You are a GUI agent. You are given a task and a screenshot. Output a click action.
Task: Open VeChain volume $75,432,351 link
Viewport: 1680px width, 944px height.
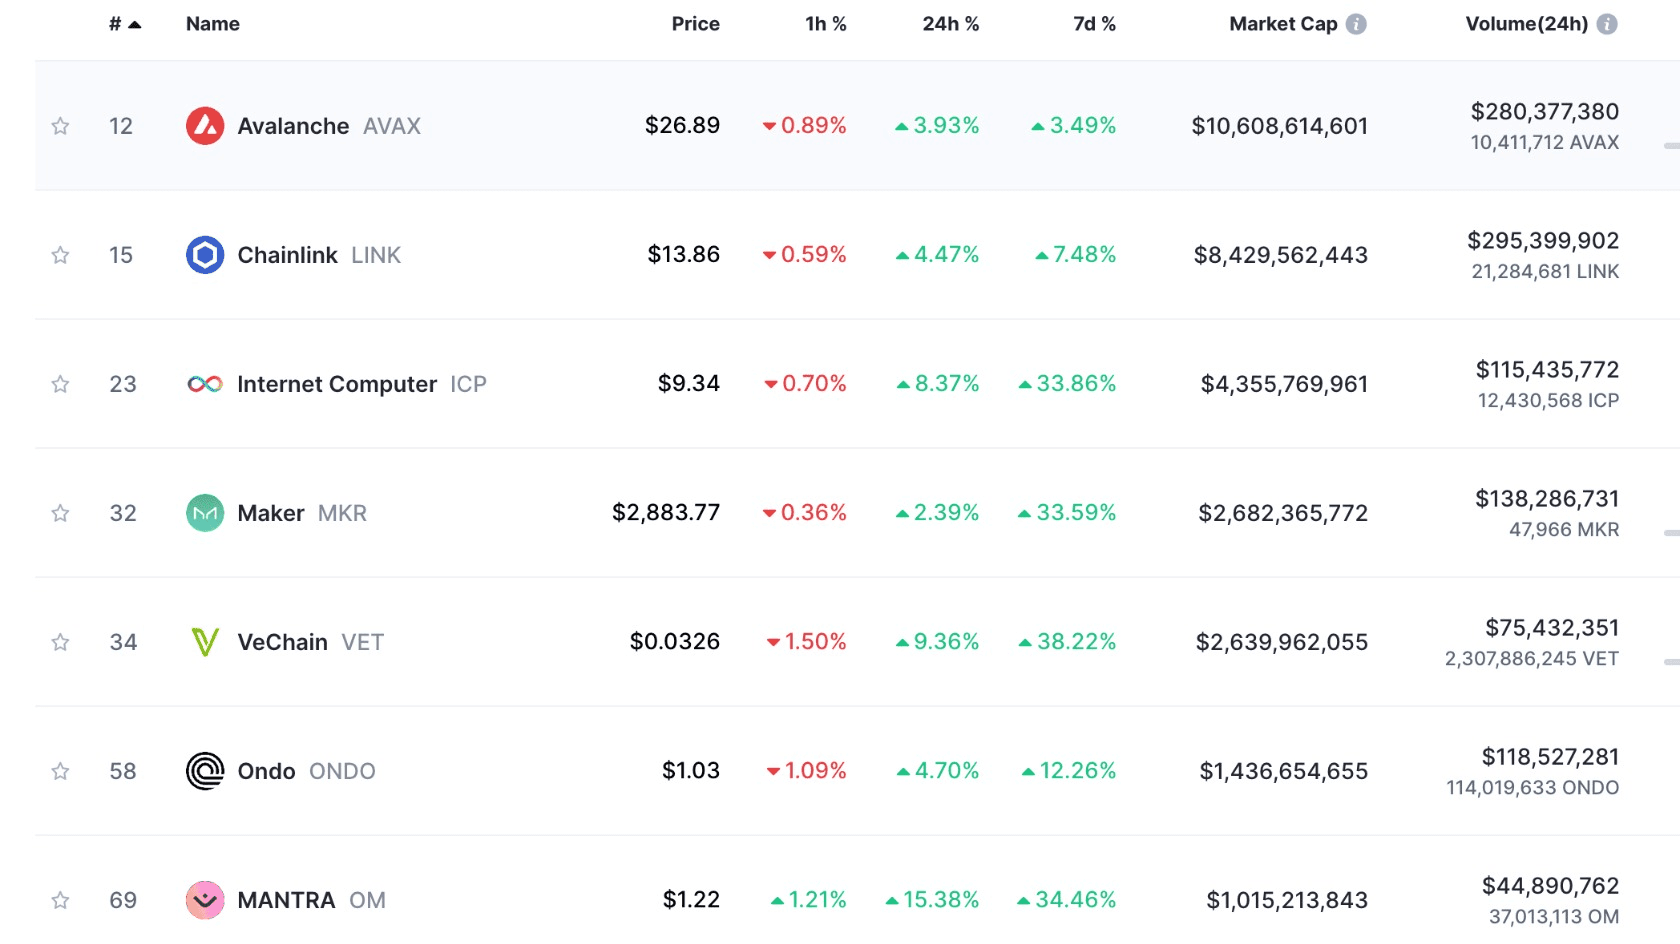(1552, 628)
